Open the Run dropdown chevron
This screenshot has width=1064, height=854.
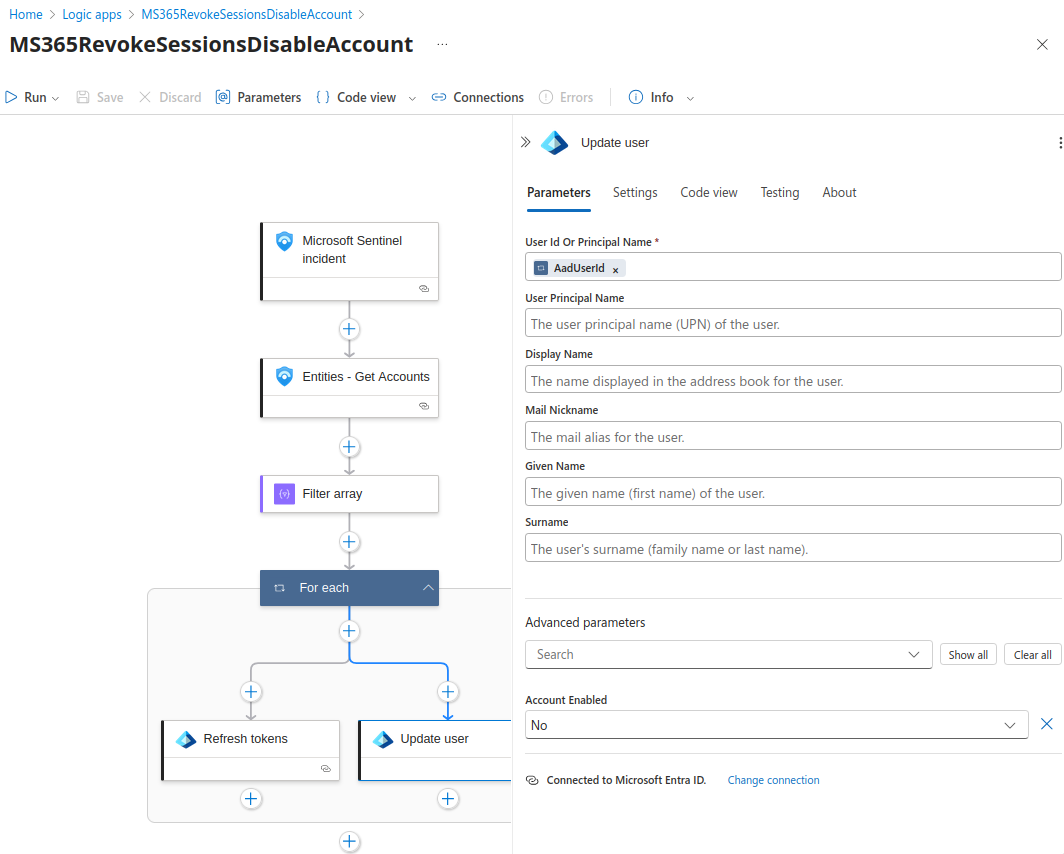56,98
